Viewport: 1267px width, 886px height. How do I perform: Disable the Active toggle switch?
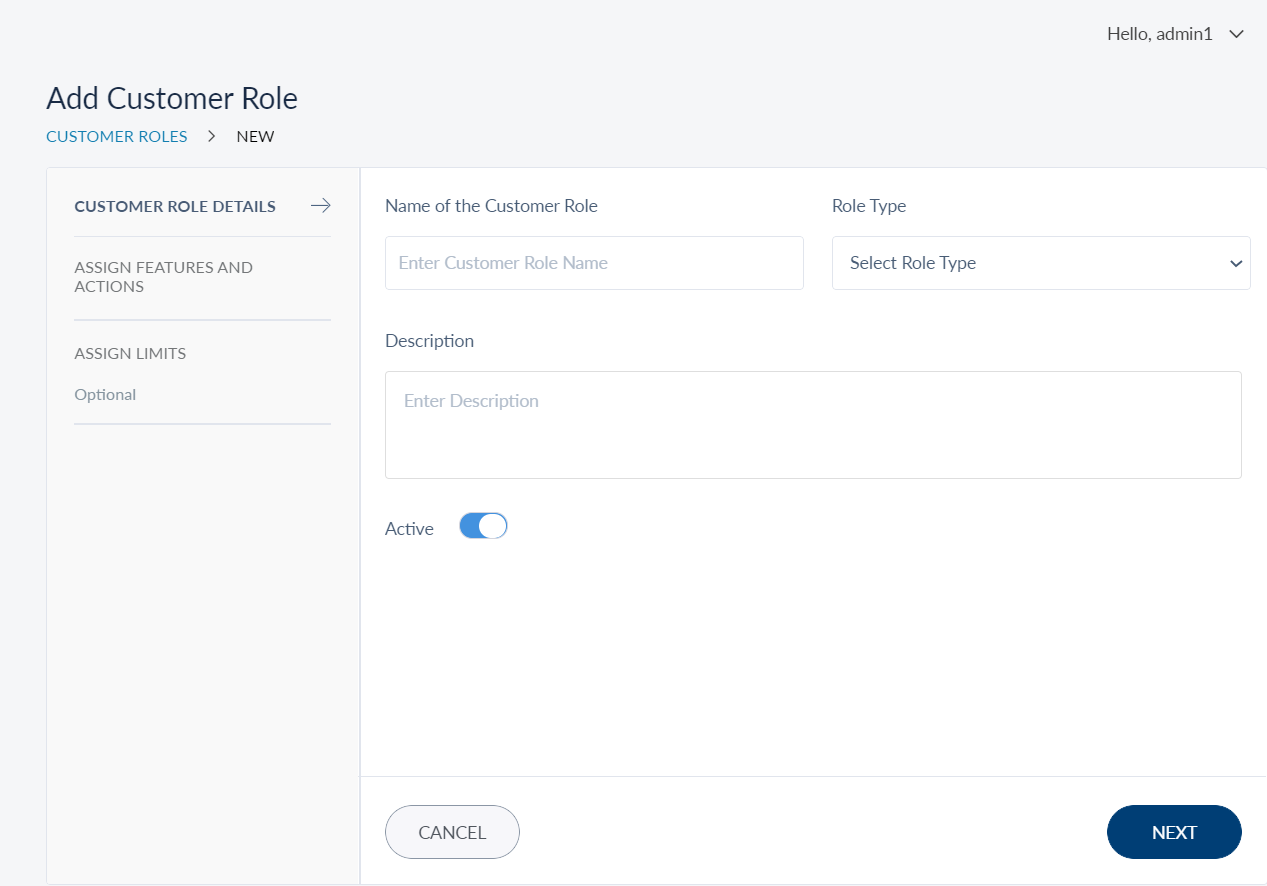pyautogui.click(x=483, y=526)
